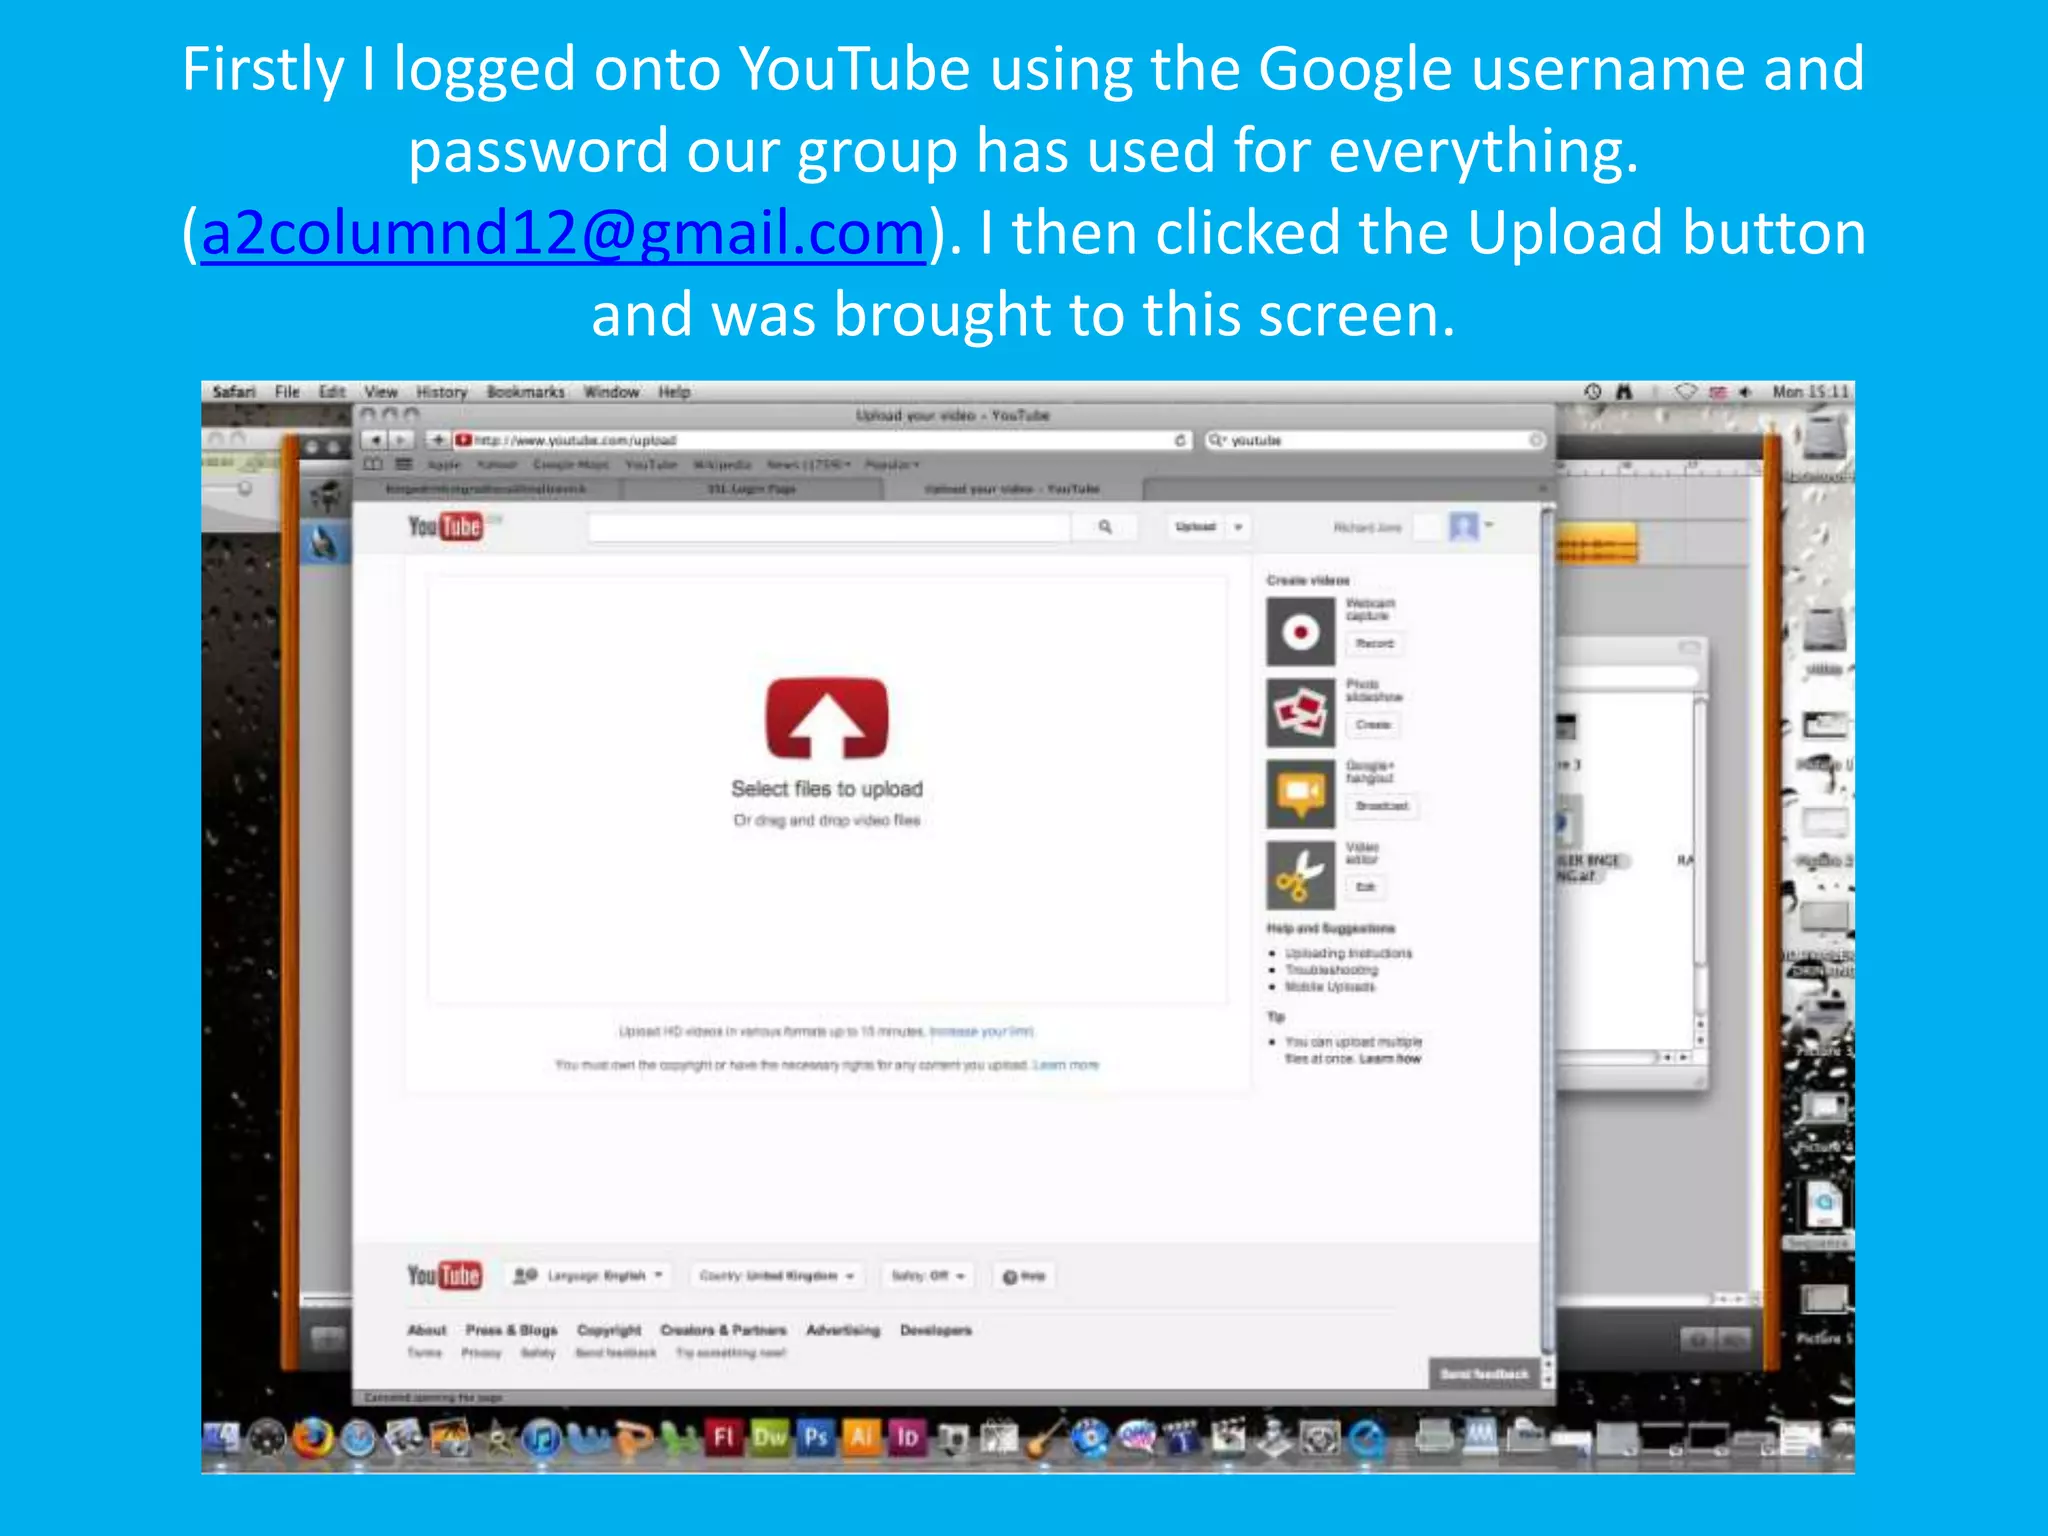
Task: Expand the account menu arrow beside avatar
Action: 1489,525
